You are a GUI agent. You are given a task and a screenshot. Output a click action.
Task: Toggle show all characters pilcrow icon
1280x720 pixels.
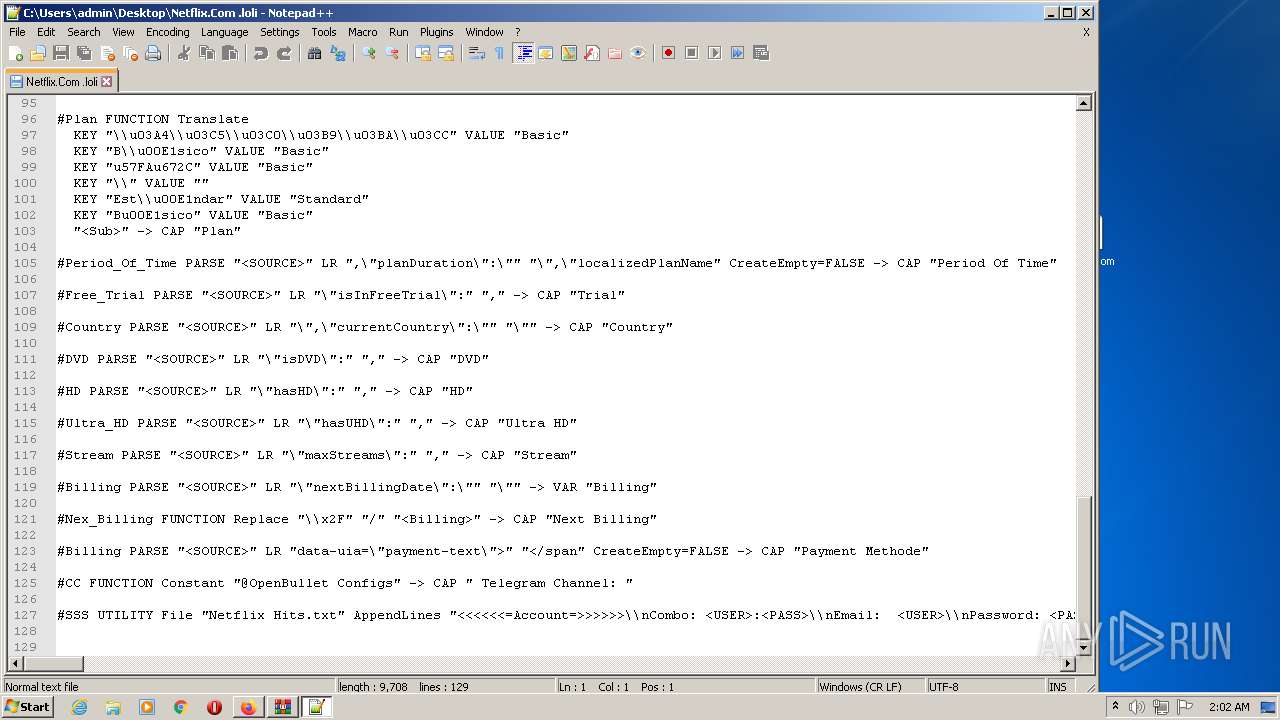click(x=500, y=53)
